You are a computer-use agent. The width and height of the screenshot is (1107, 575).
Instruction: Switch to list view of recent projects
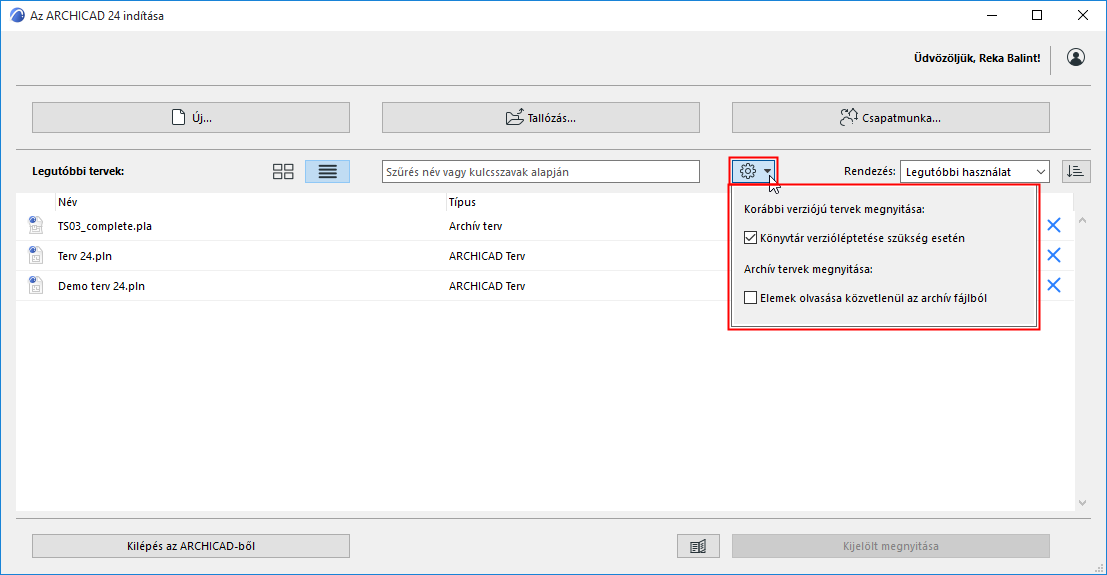point(328,172)
